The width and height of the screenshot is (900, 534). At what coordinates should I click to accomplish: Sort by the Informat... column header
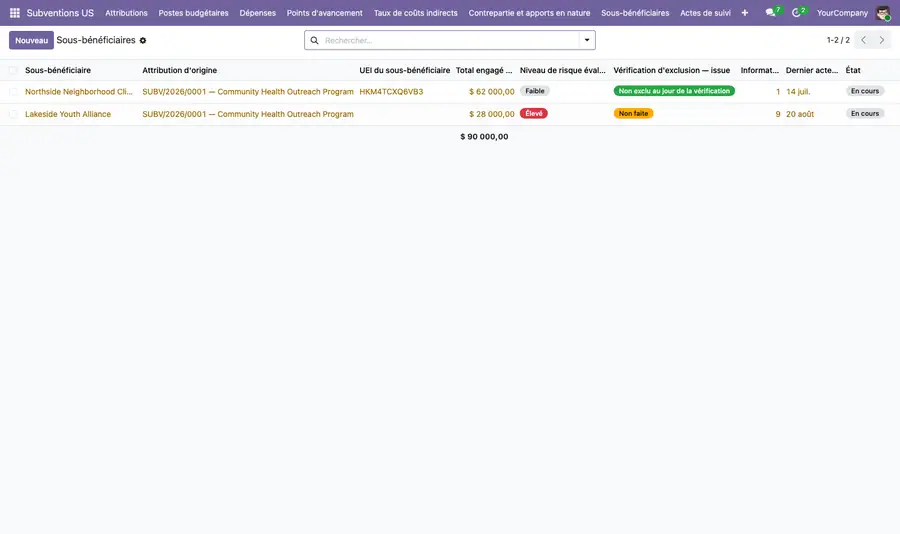759,70
